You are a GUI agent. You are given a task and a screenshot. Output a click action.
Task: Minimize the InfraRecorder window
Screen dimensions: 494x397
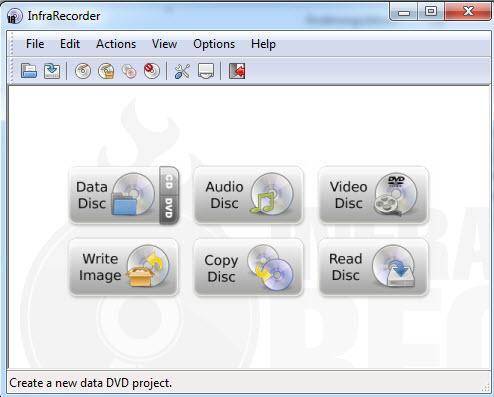pyautogui.click(x=404, y=12)
